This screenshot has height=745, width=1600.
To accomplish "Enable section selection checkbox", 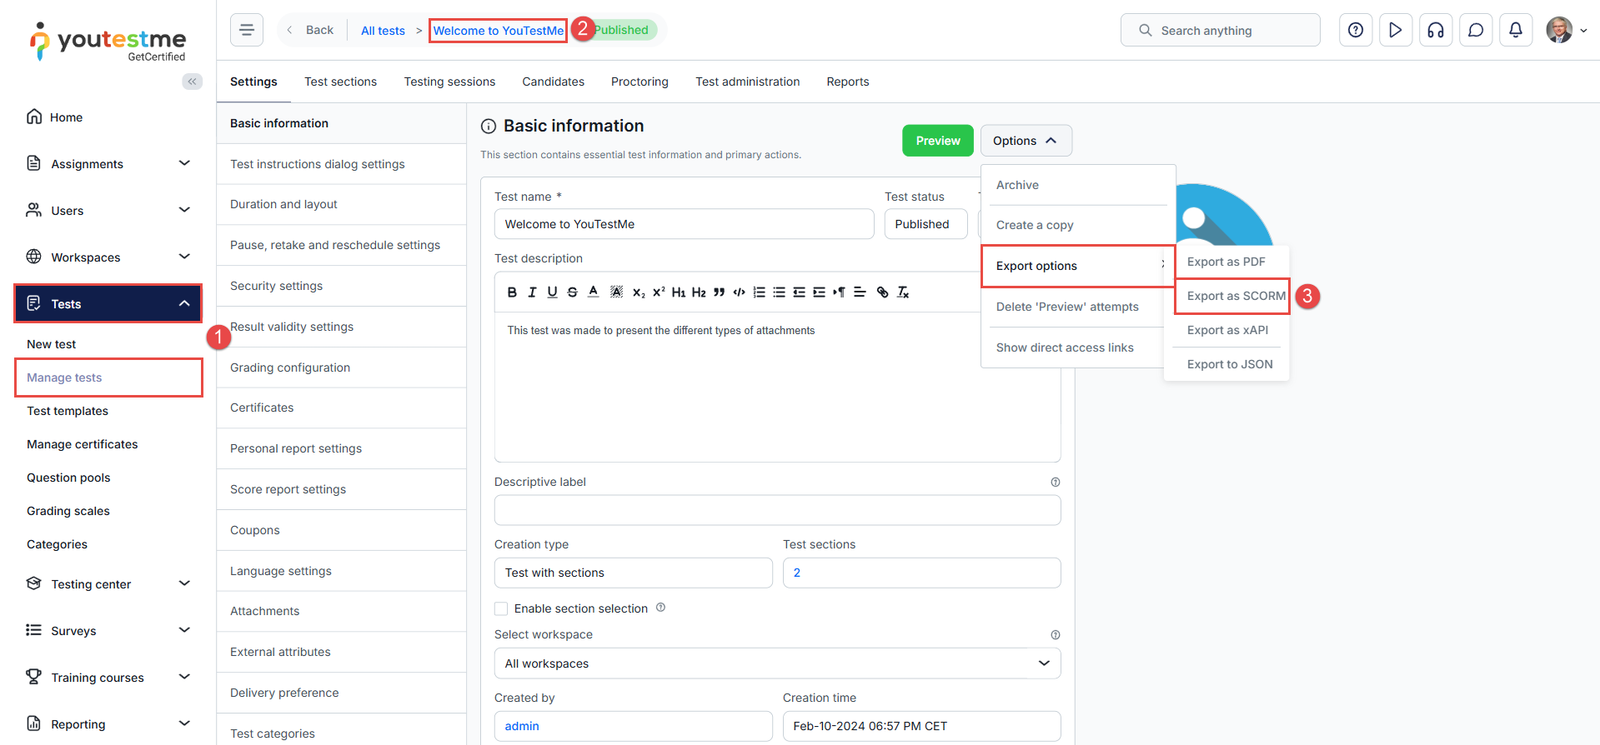I will click(x=501, y=608).
